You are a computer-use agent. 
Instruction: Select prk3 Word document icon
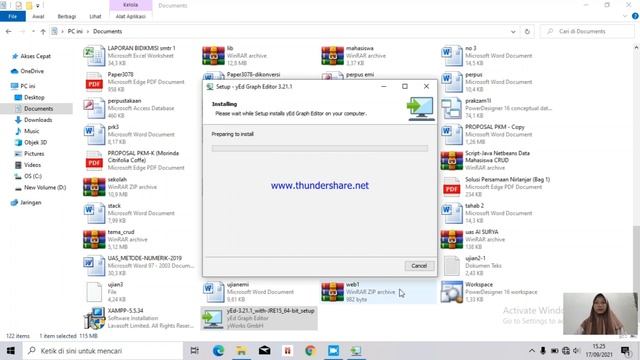point(94,135)
